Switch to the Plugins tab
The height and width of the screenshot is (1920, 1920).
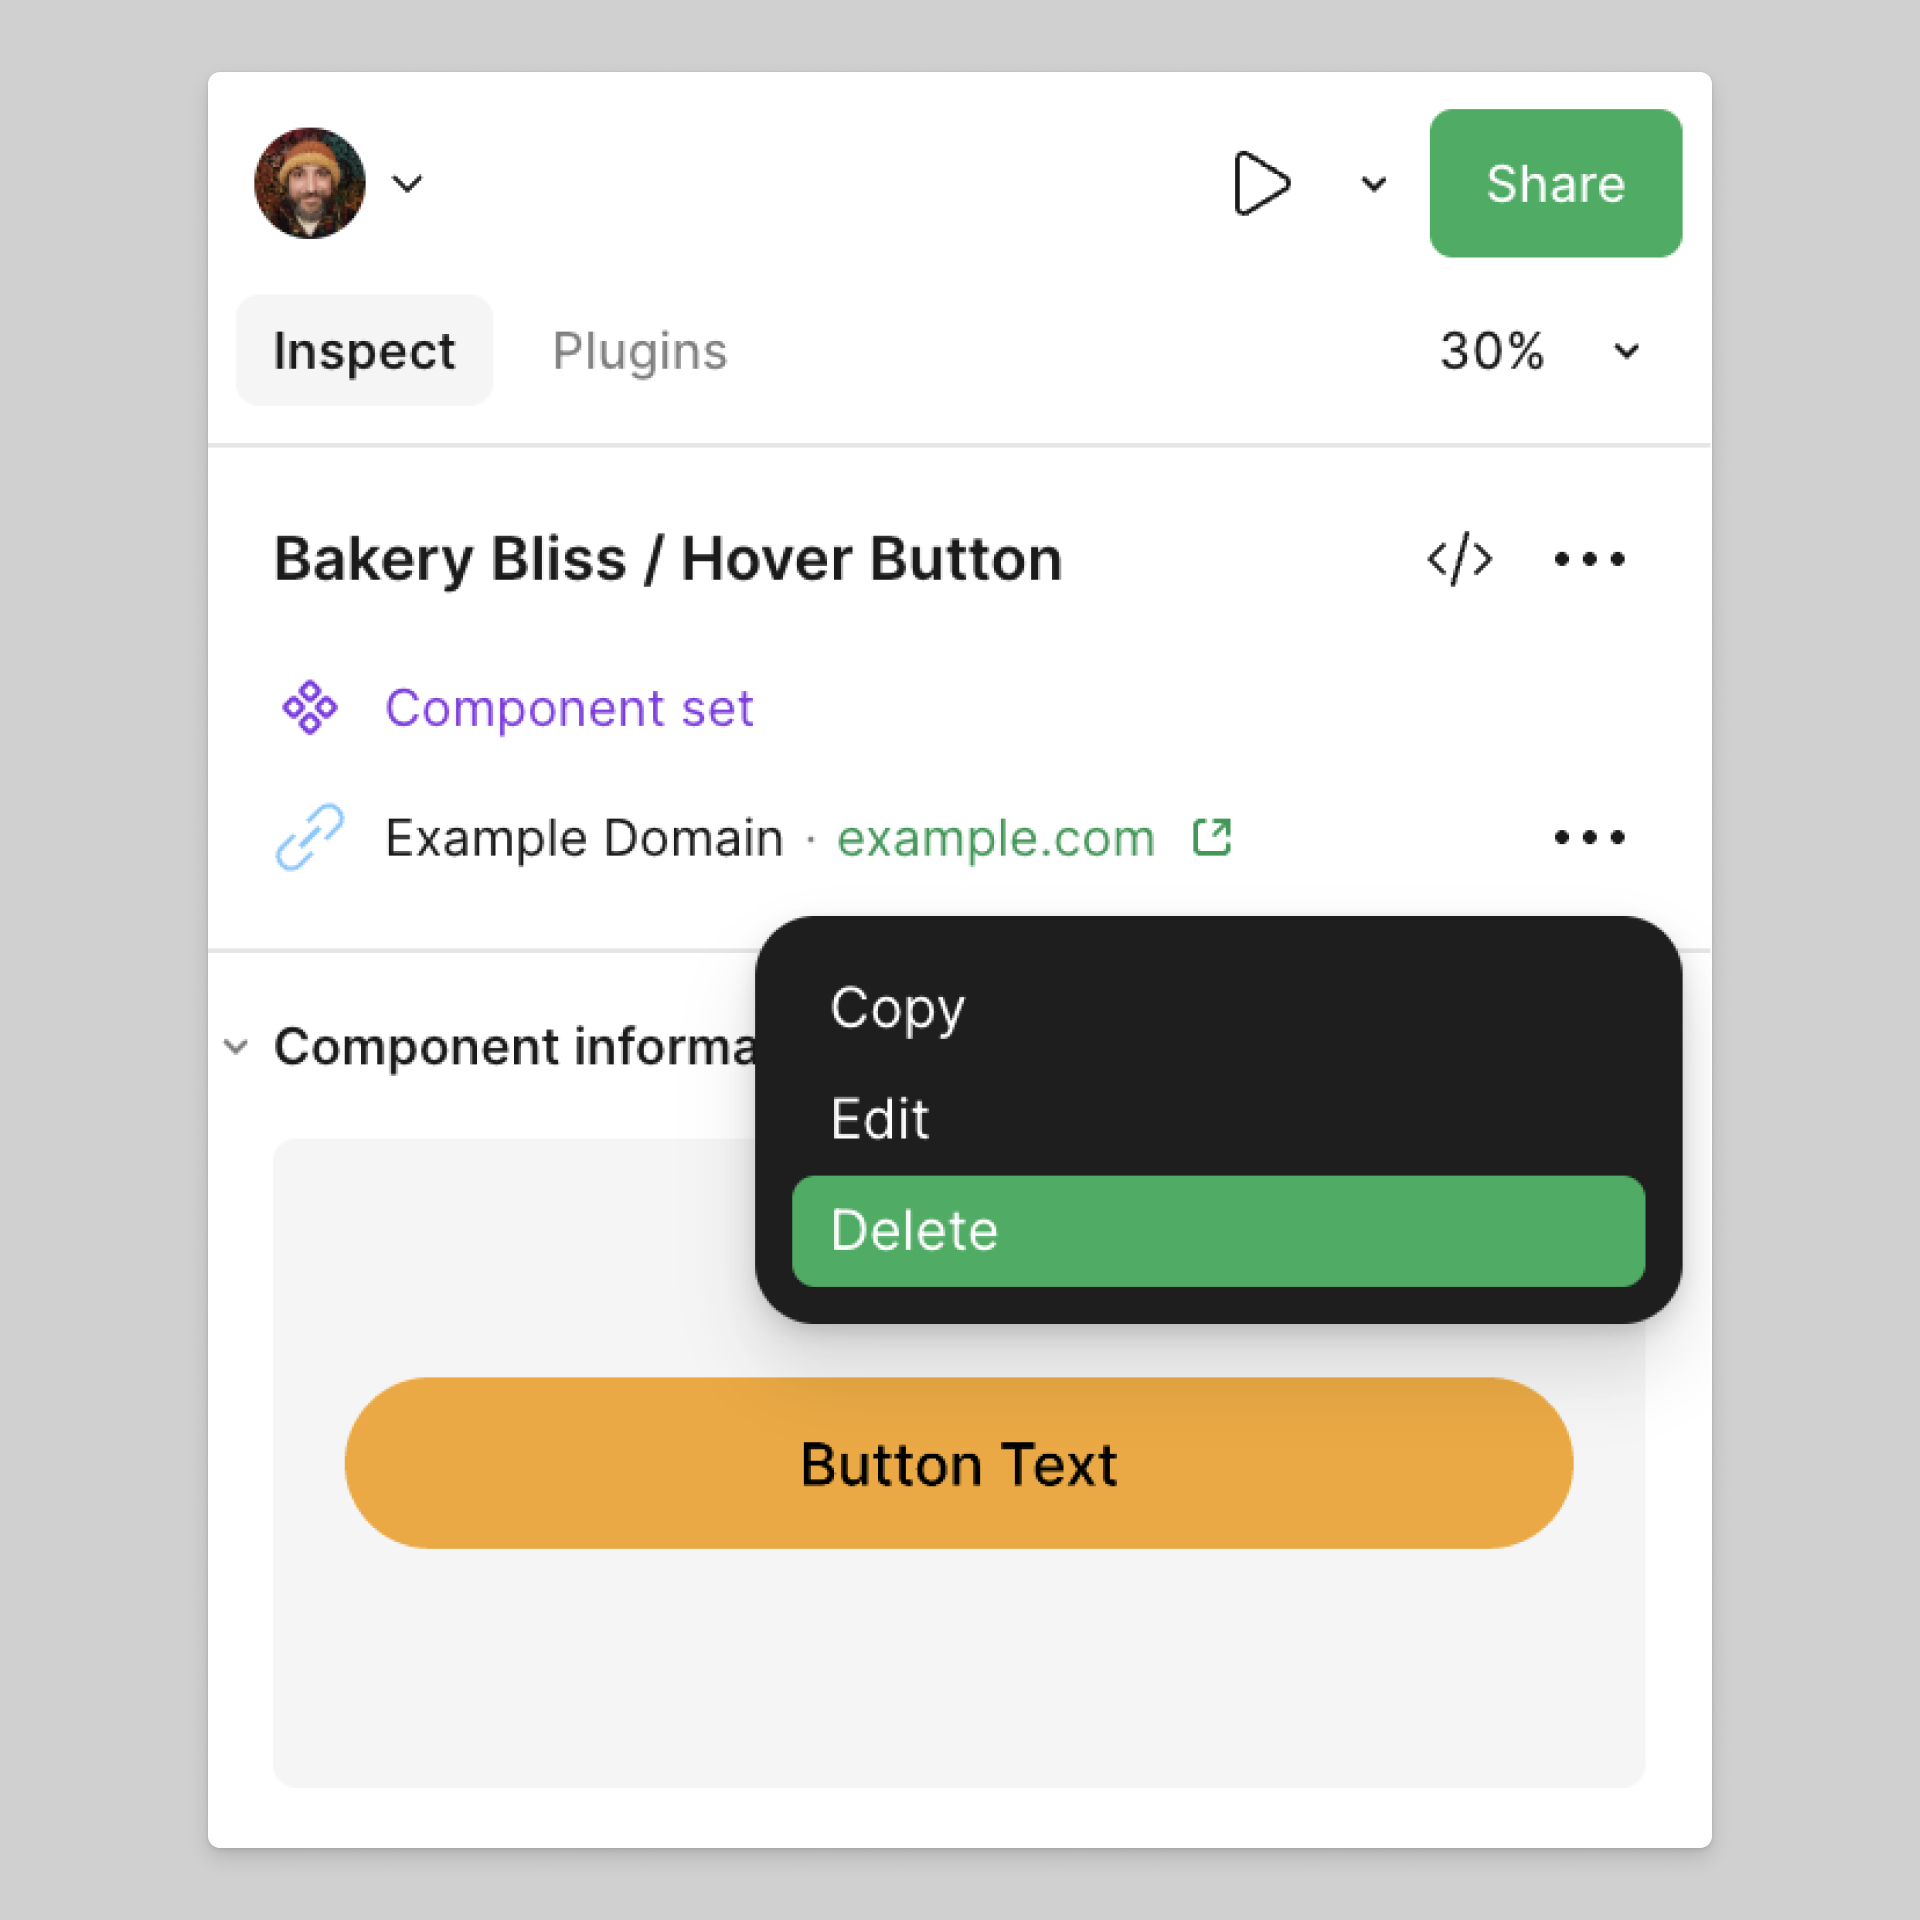640,351
